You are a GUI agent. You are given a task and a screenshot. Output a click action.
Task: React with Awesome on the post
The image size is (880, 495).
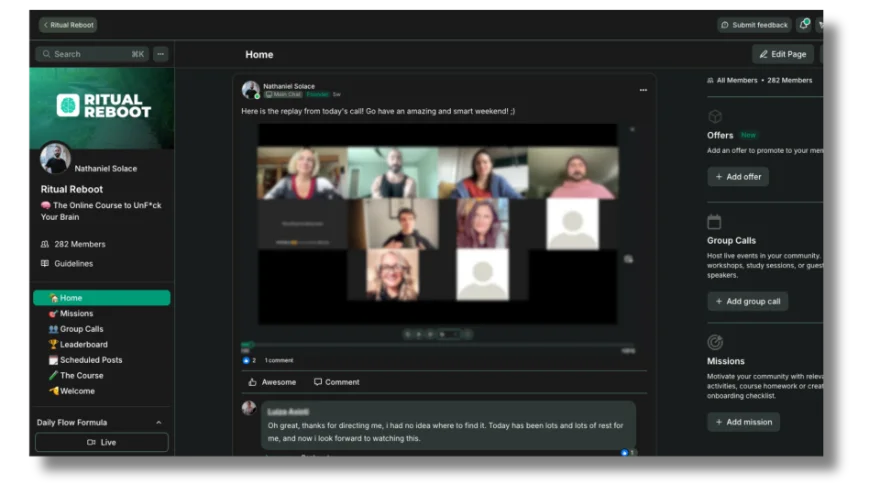click(272, 382)
